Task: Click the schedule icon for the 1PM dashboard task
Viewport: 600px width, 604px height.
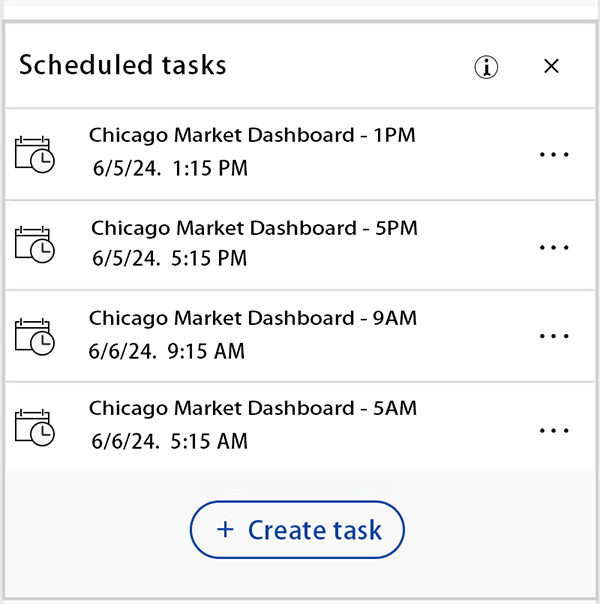Action: coord(35,154)
